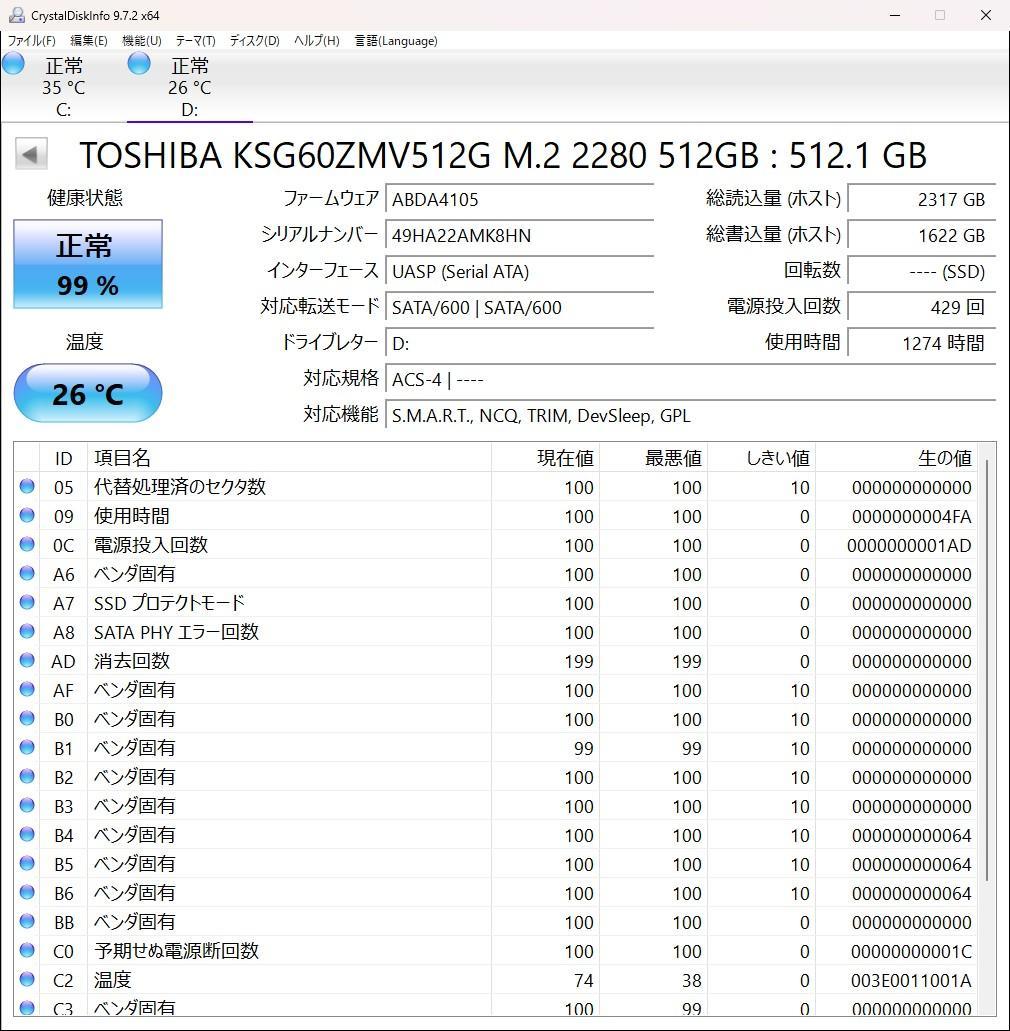Click status orb of row B5

pyautogui.click(x=27, y=863)
